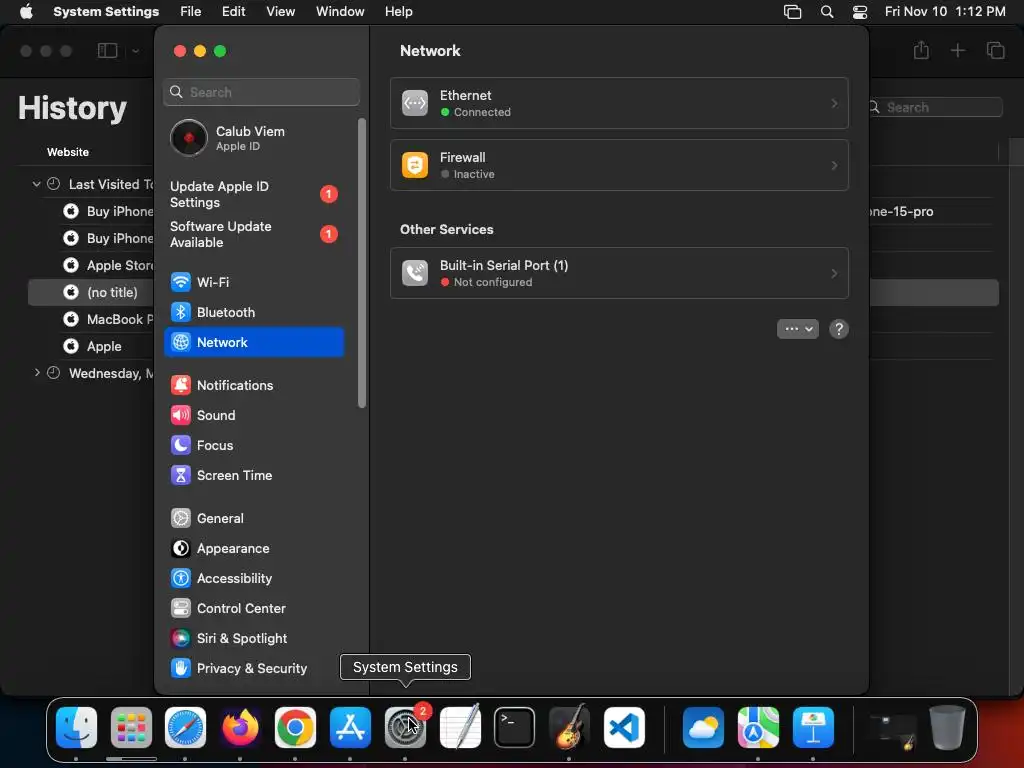Open Spotlight search in menu bar
The width and height of the screenshot is (1024, 768).
pyautogui.click(x=827, y=12)
